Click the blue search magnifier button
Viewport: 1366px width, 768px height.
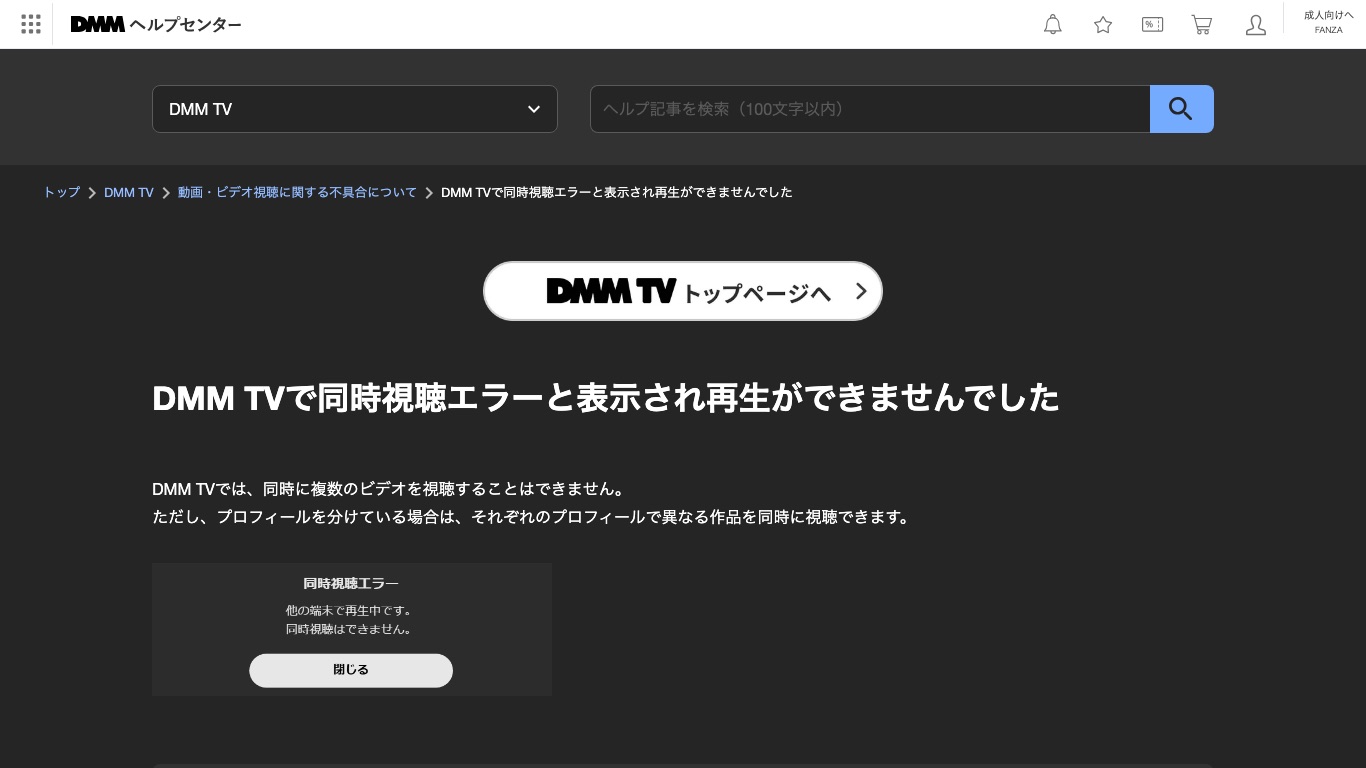[1181, 109]
